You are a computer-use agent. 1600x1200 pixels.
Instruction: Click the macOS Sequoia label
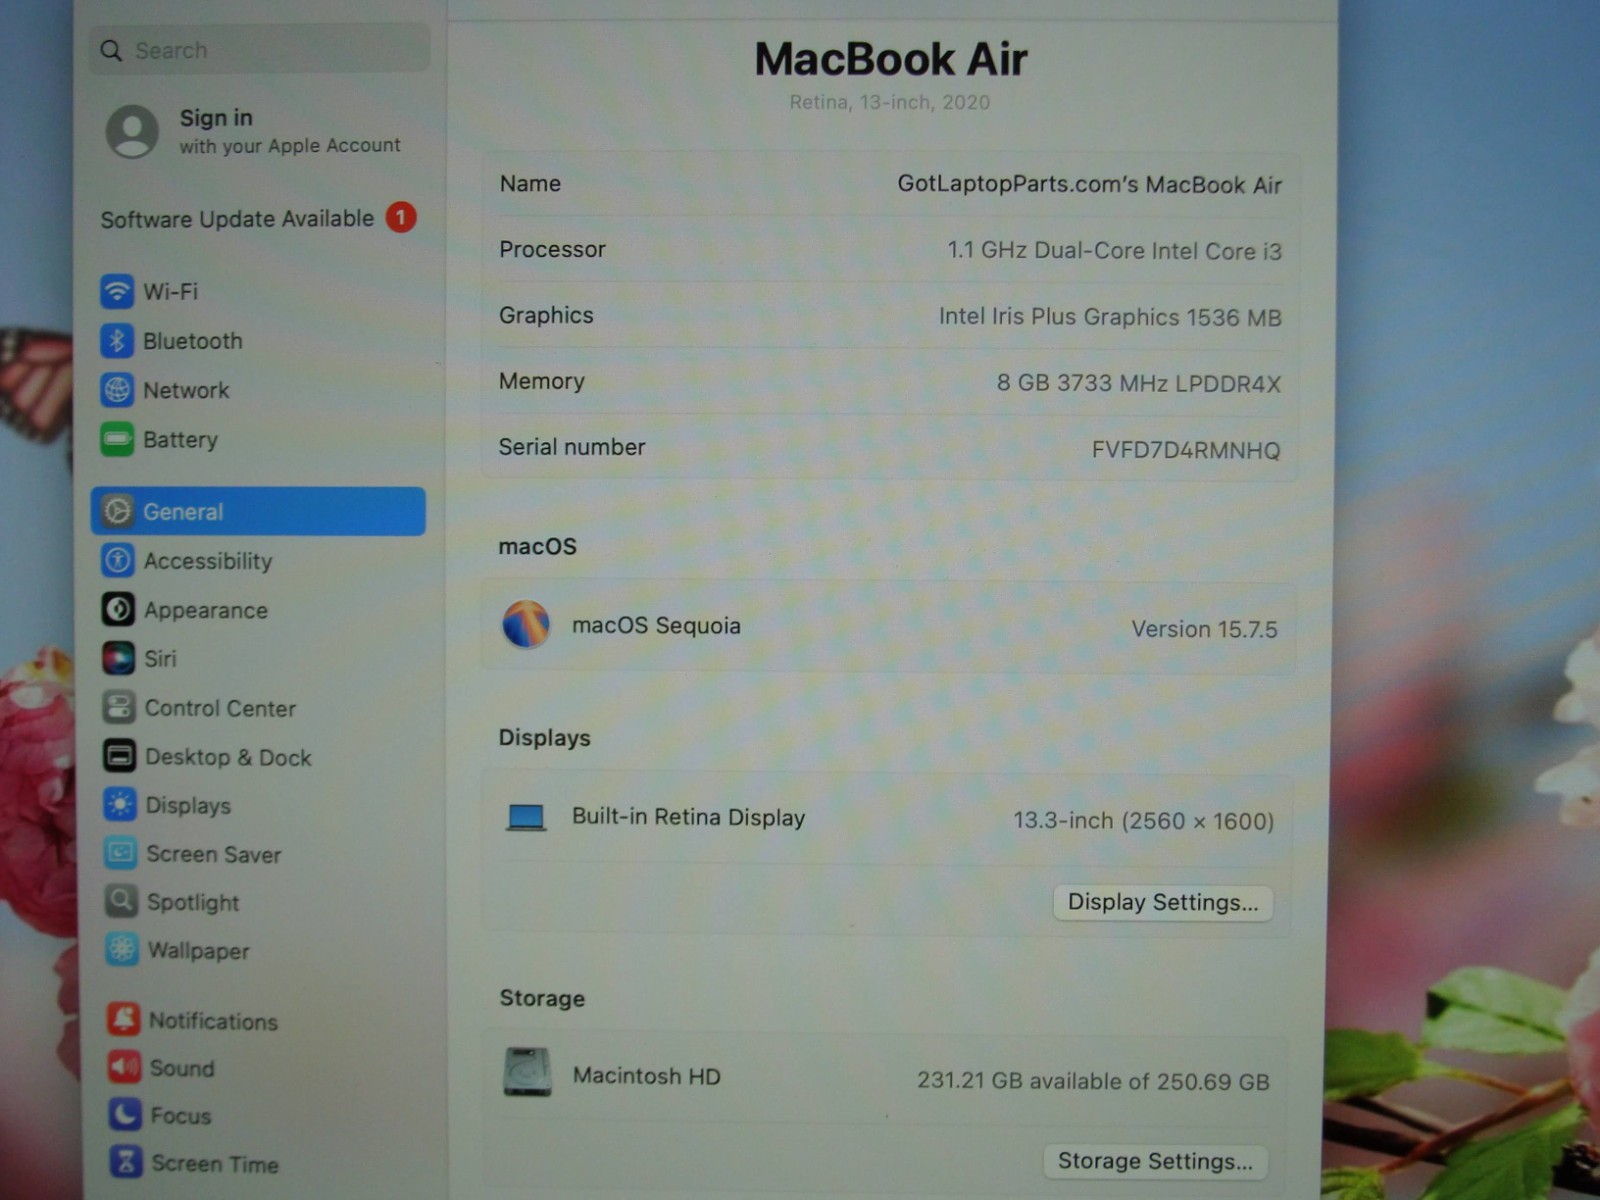[x=656, y=626]
